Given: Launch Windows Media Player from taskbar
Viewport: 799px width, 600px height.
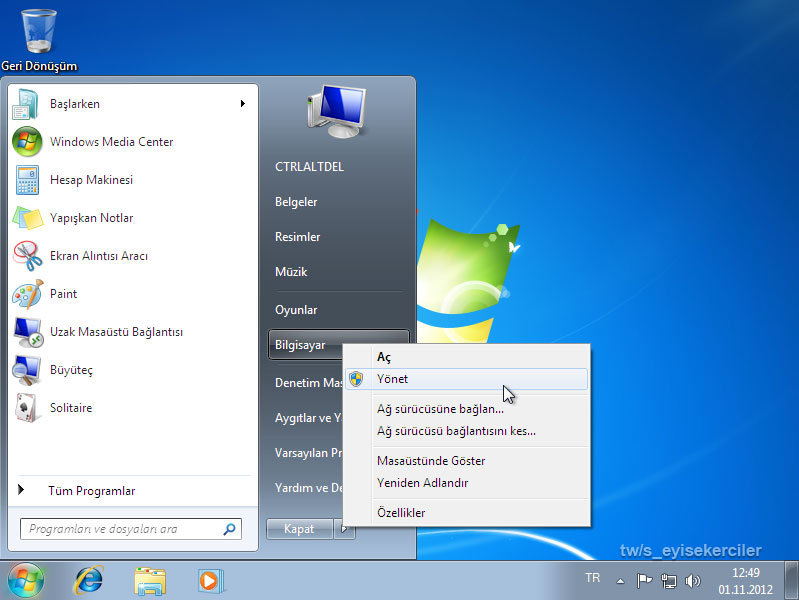Looking at the screenshot, I should (210, 581).
